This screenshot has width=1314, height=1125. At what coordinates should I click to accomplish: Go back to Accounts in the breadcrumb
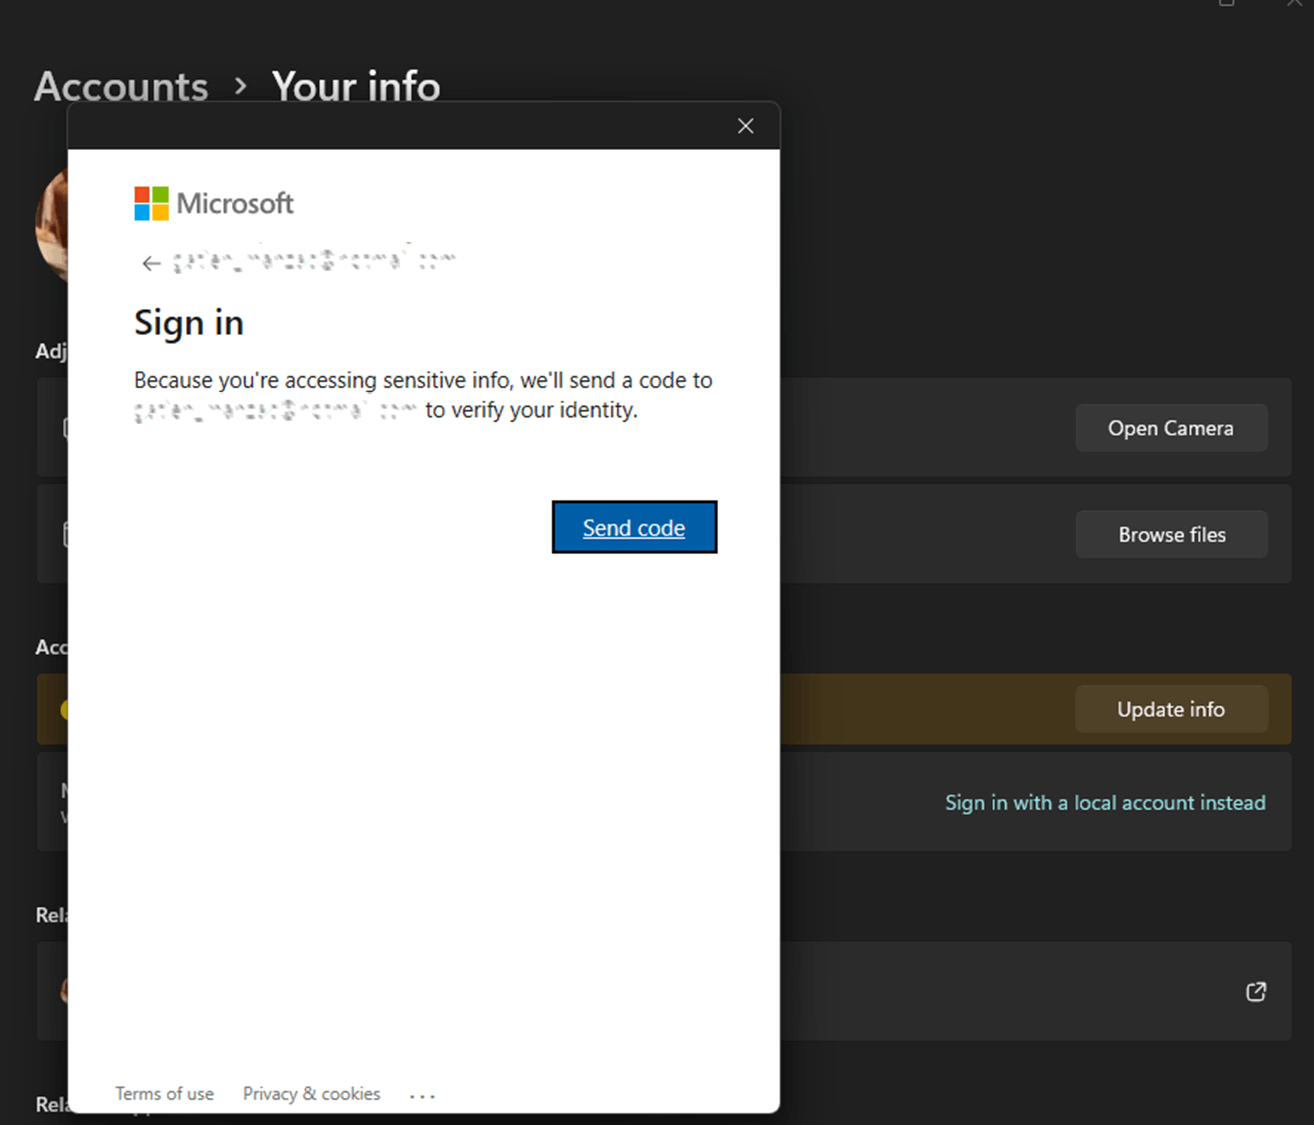click(121, 87)
